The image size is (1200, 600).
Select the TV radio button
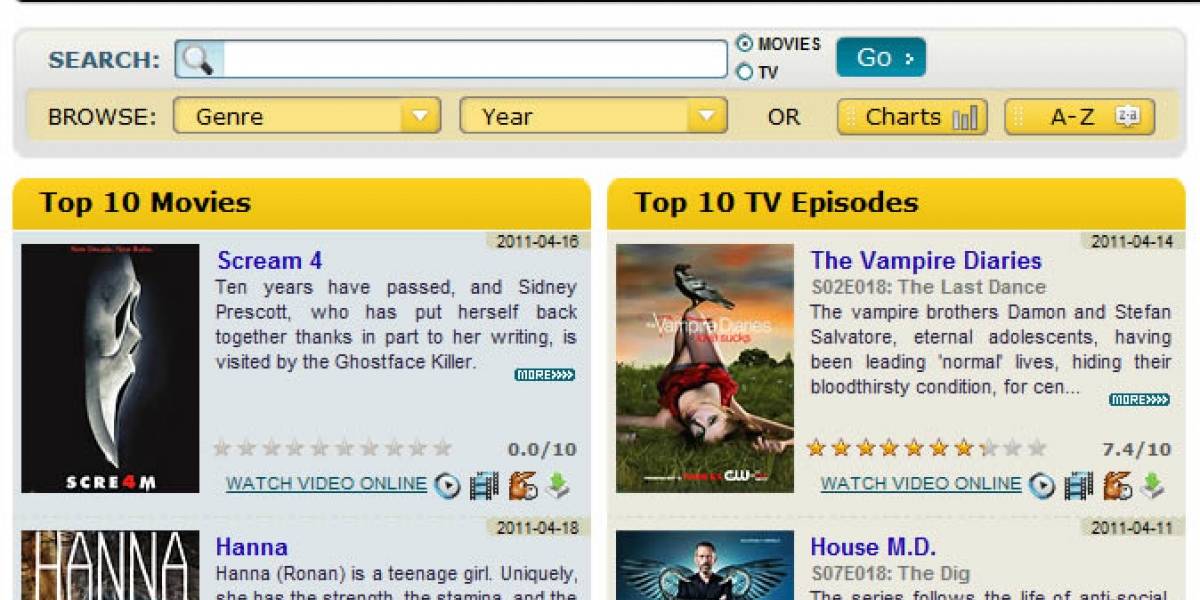[x=745, y=72]
